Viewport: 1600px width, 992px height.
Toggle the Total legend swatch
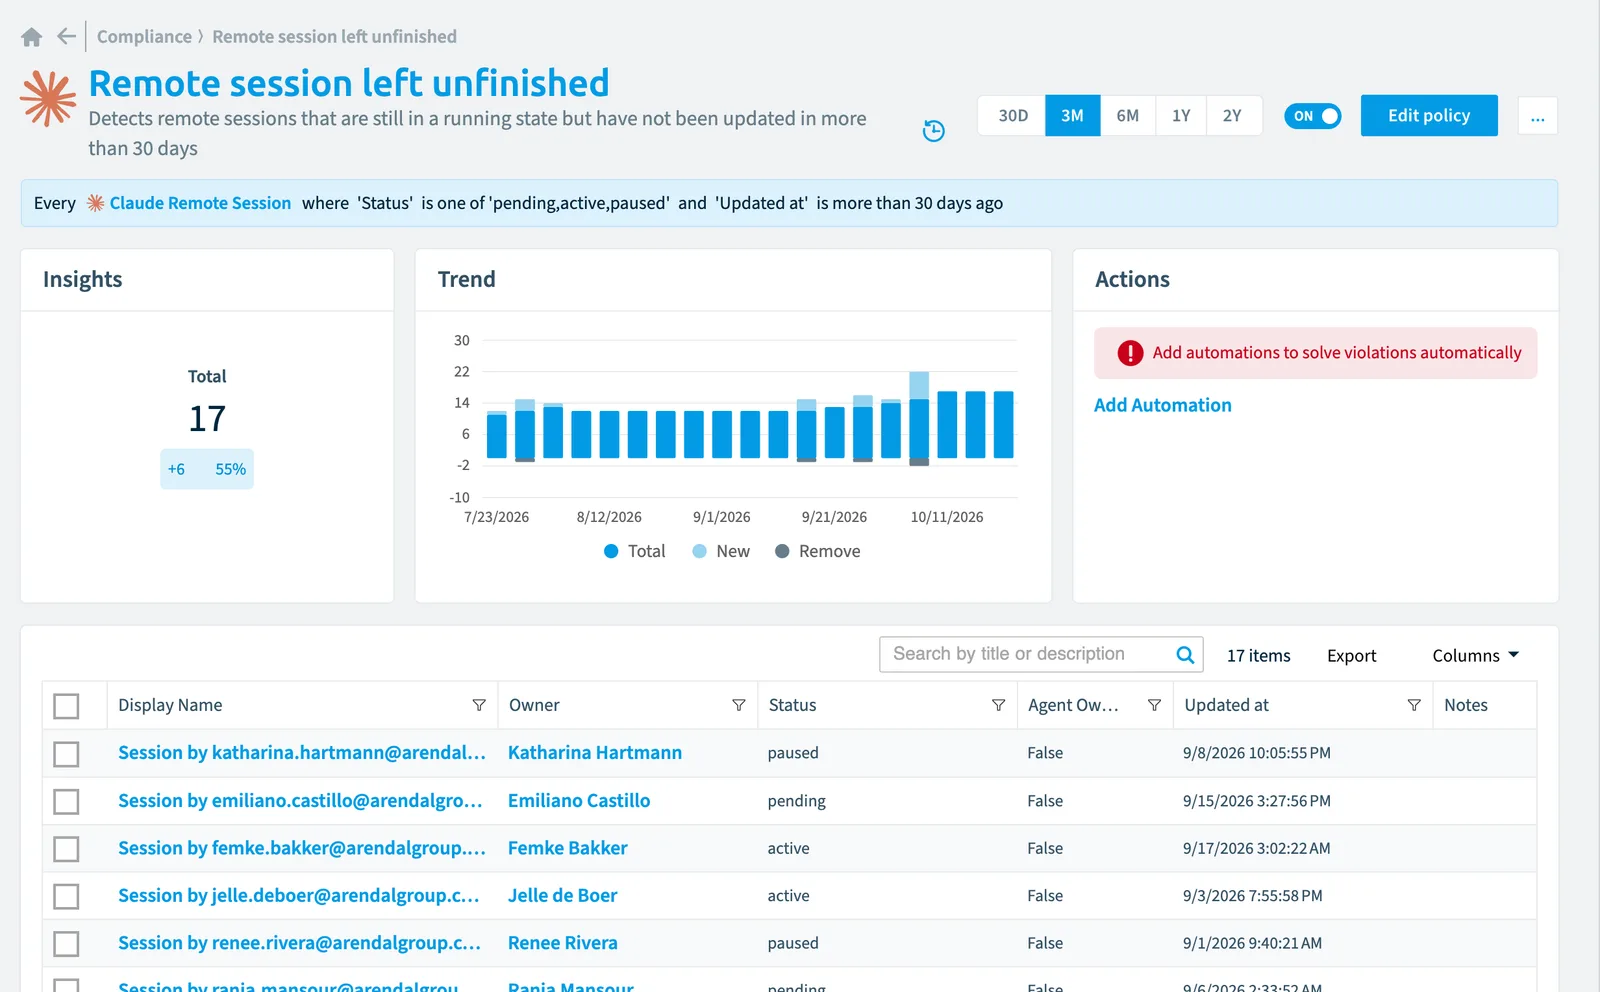coord(611,551)
